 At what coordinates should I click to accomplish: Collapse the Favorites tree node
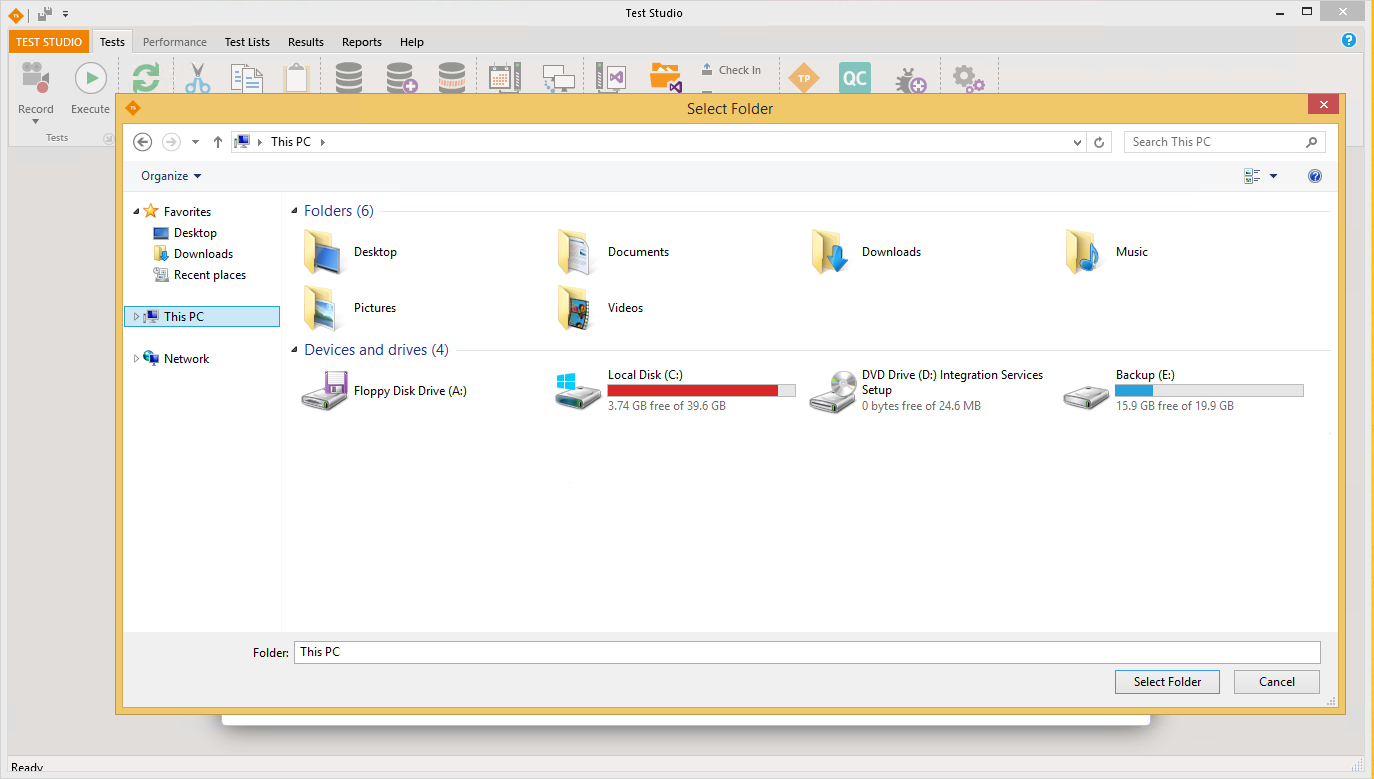pos(137,212)
